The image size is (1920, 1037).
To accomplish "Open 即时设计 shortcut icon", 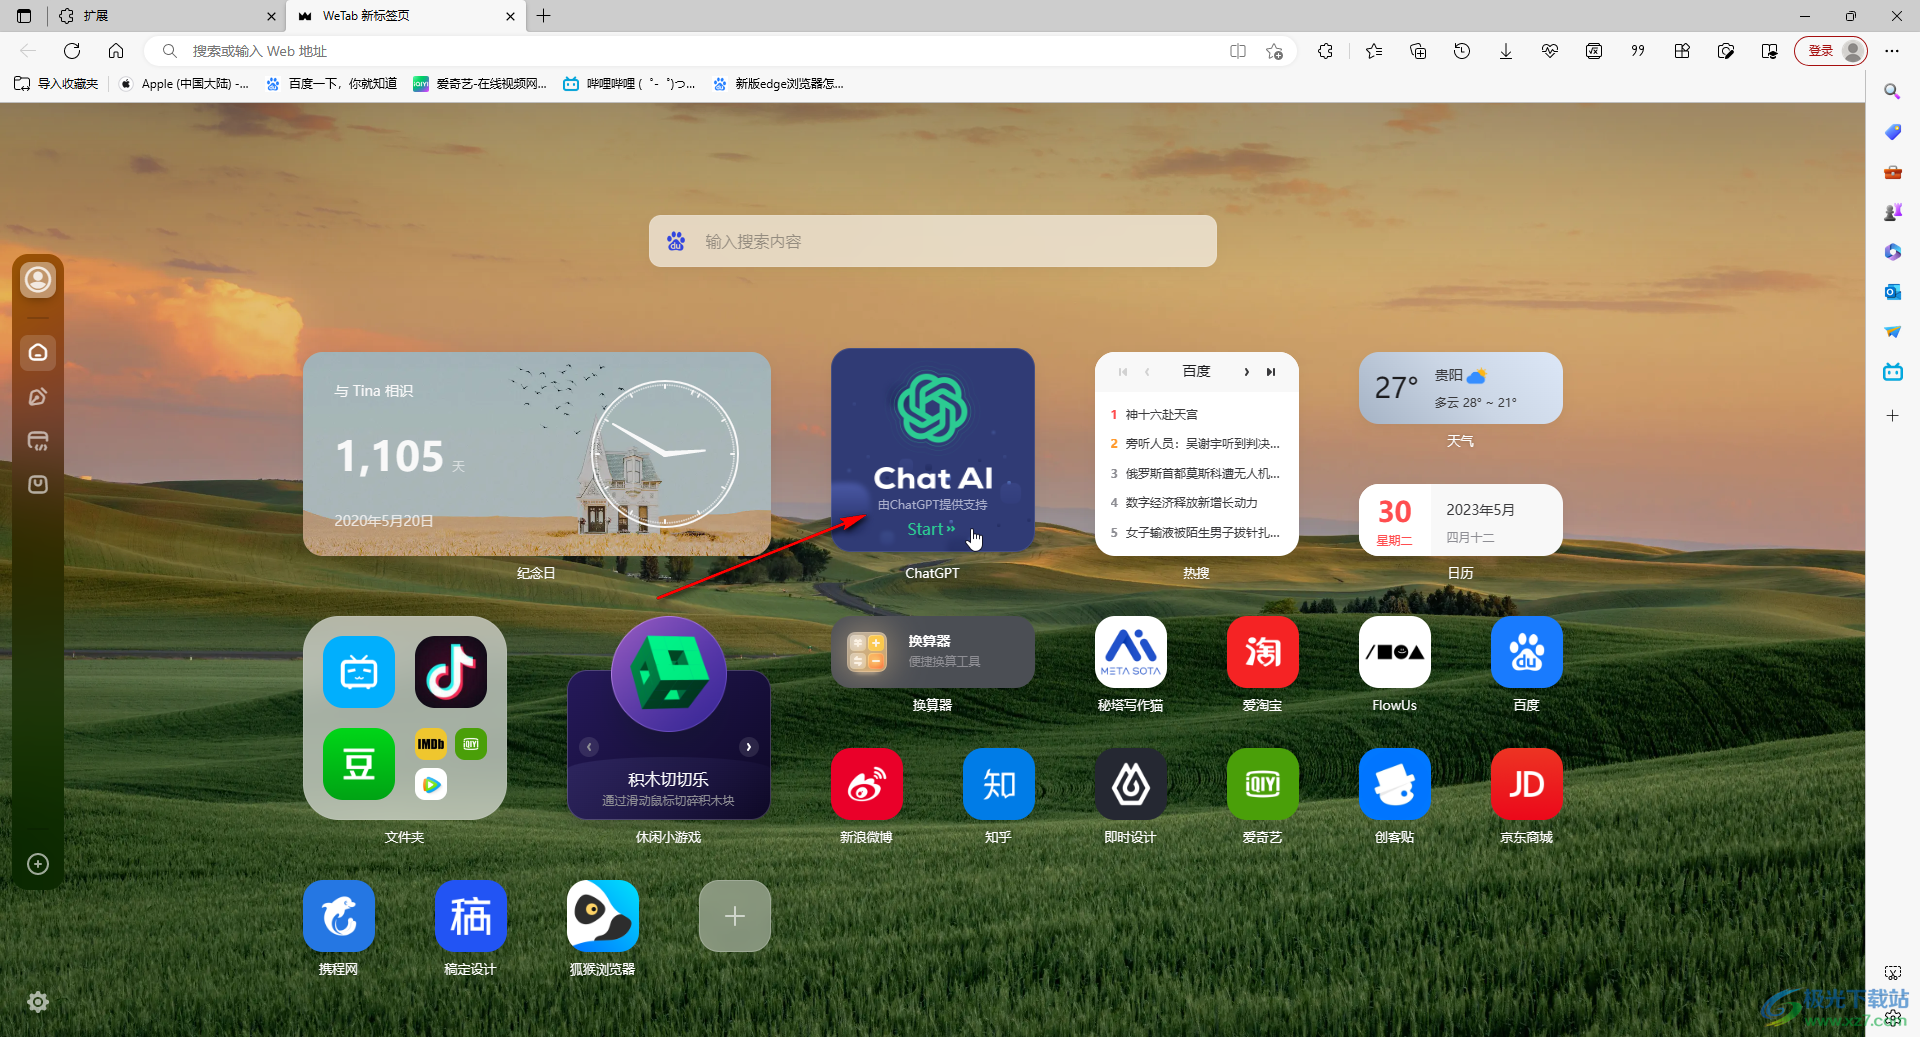I will [x=1131, y=784].
